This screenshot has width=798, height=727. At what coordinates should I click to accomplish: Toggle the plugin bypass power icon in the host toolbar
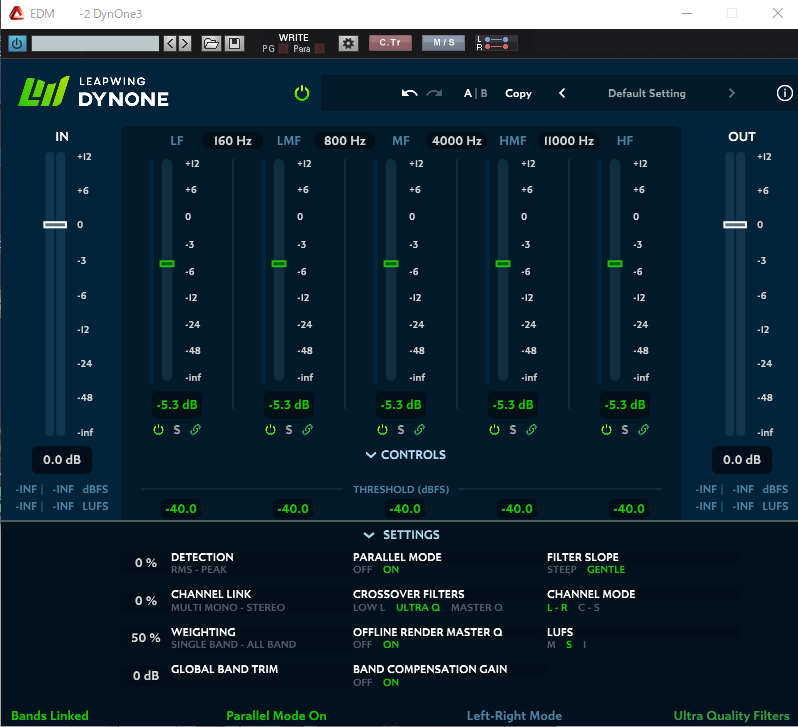tap(17, 43)
